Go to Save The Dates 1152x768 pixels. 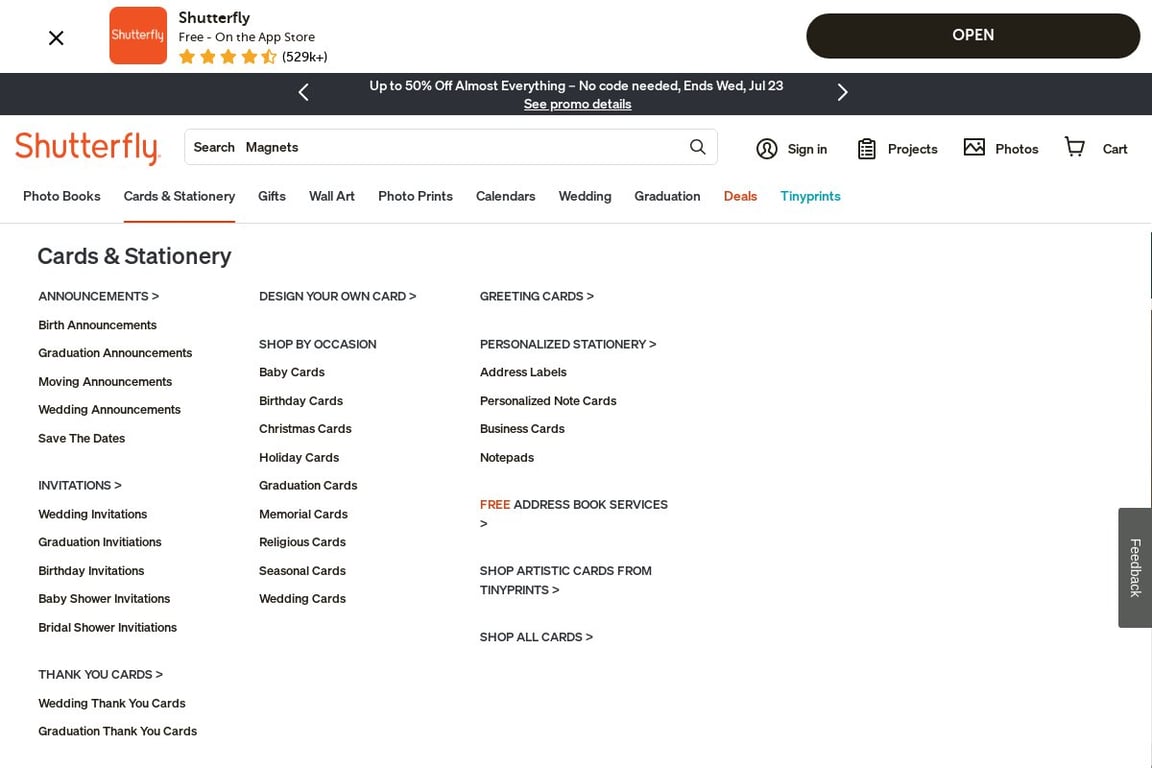coord(82,438)
